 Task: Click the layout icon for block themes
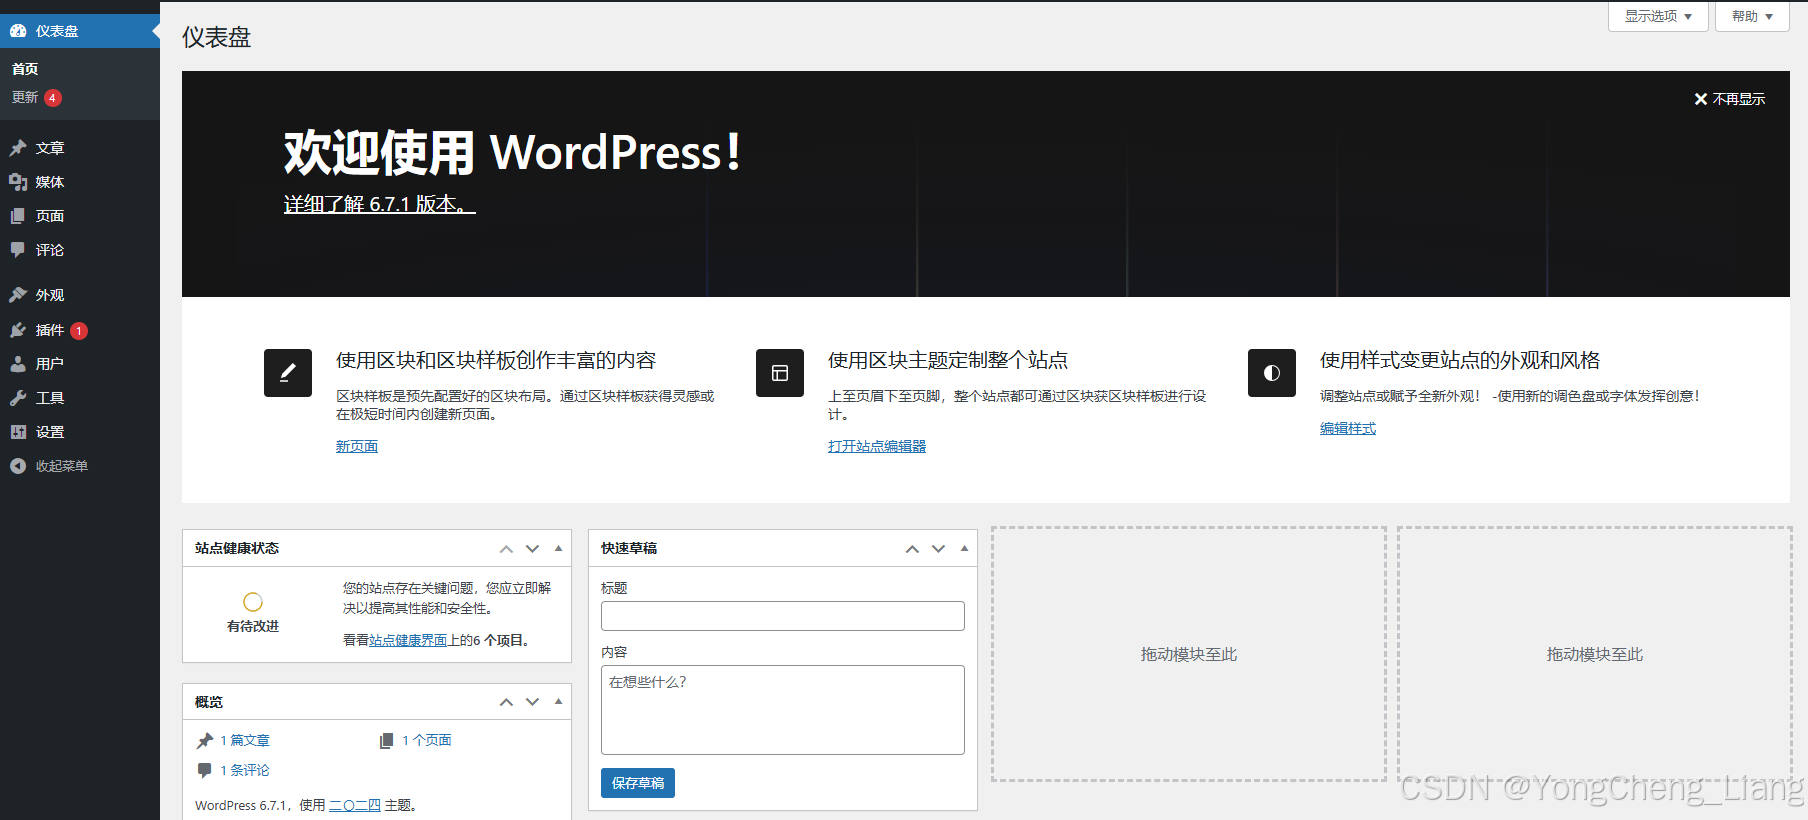point(780,373)
